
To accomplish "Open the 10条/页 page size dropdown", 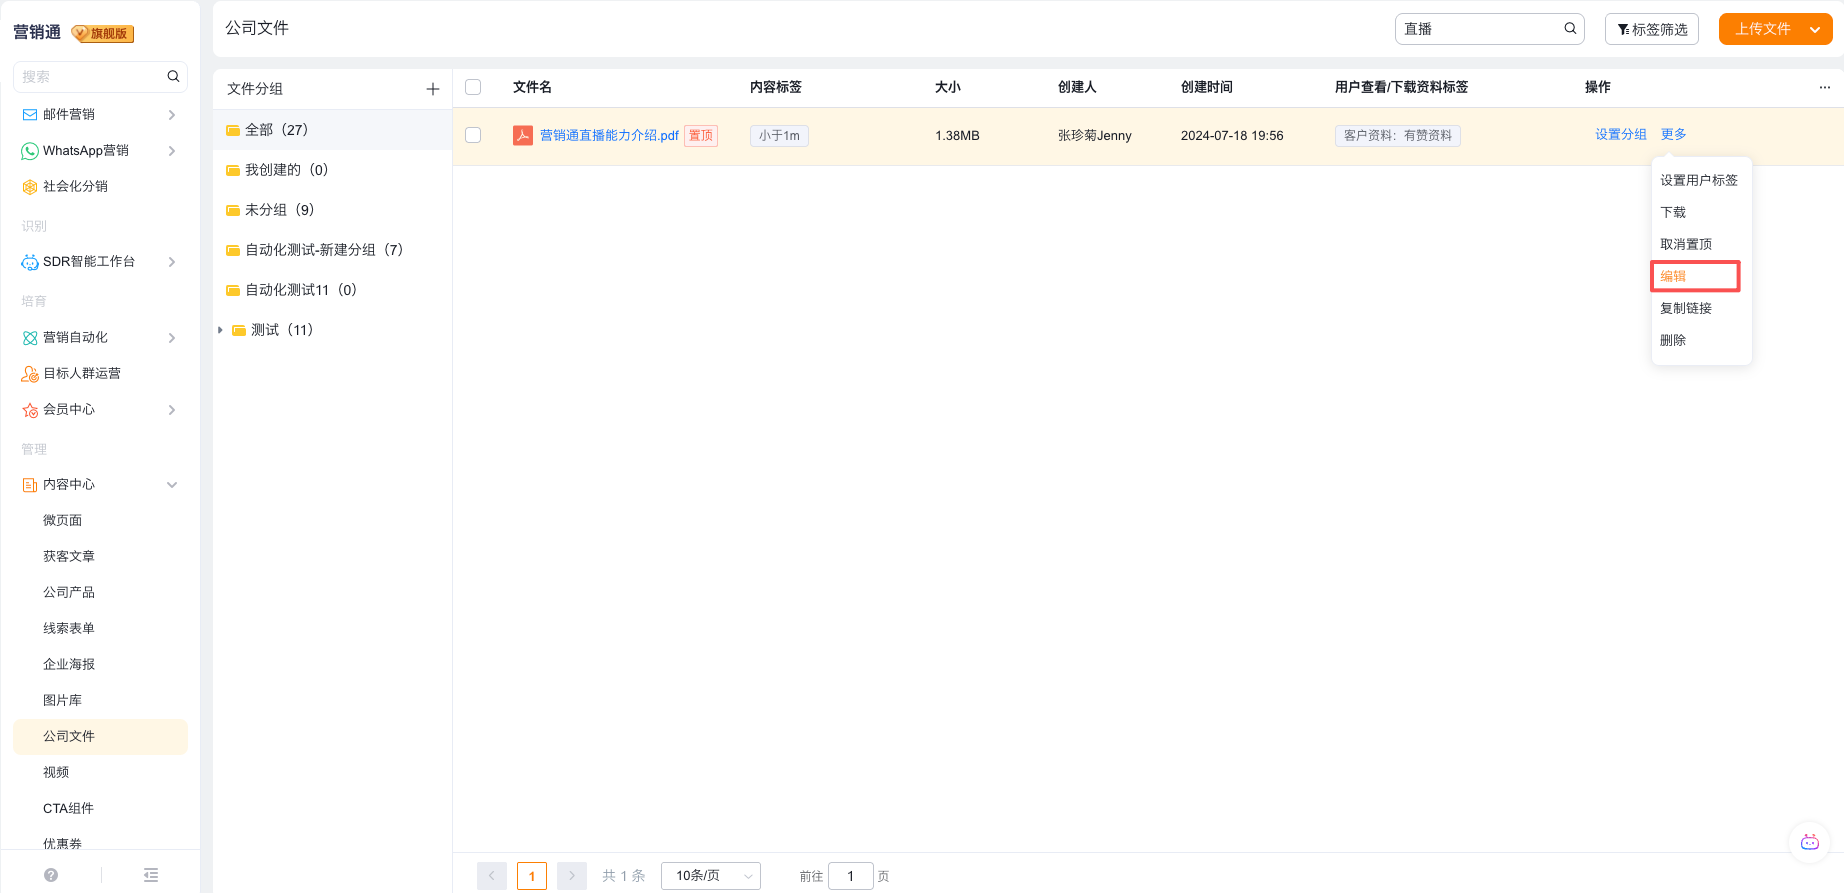I will (x=711, y=876).
